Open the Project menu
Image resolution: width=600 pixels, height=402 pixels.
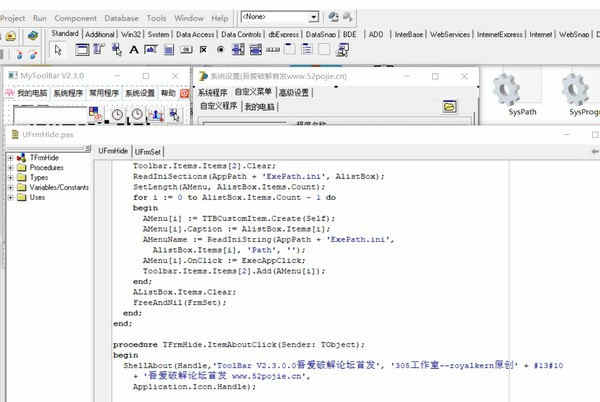[13, 18]
